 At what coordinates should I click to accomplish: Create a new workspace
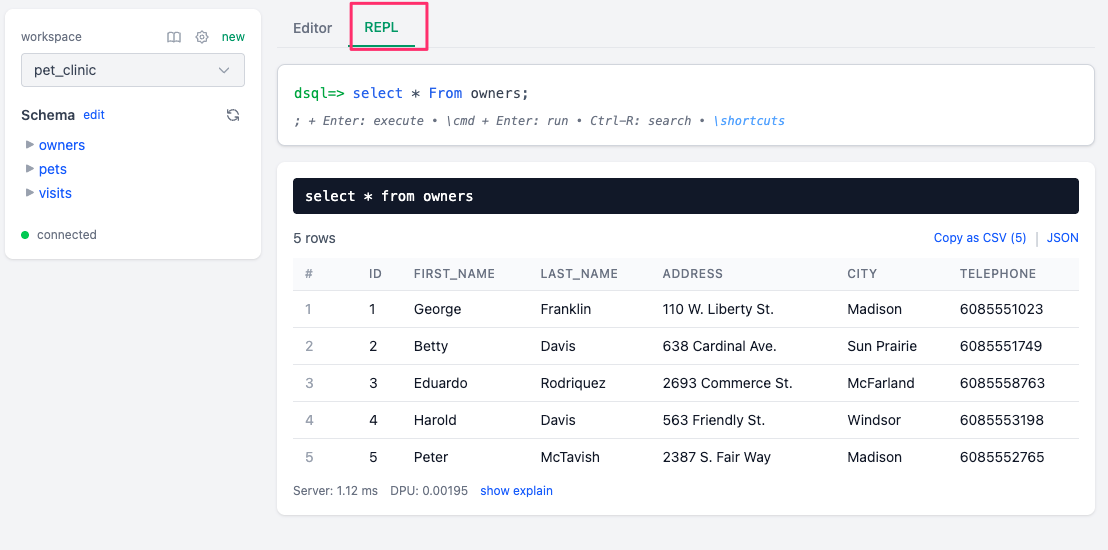tap(233, 37)
